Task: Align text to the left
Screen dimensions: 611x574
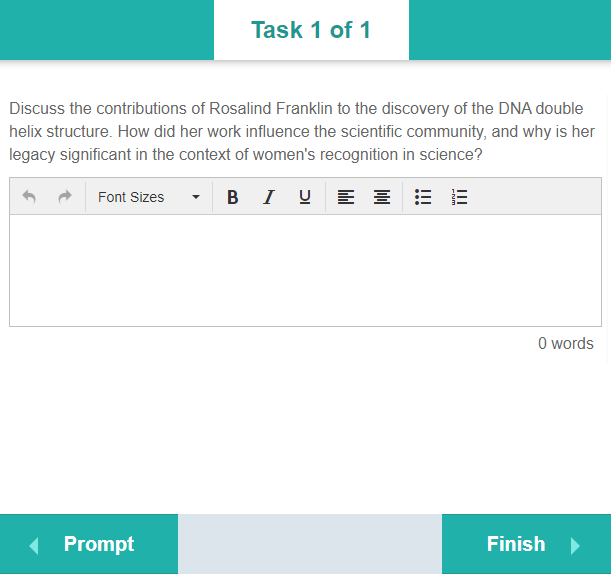Action: 346,197
